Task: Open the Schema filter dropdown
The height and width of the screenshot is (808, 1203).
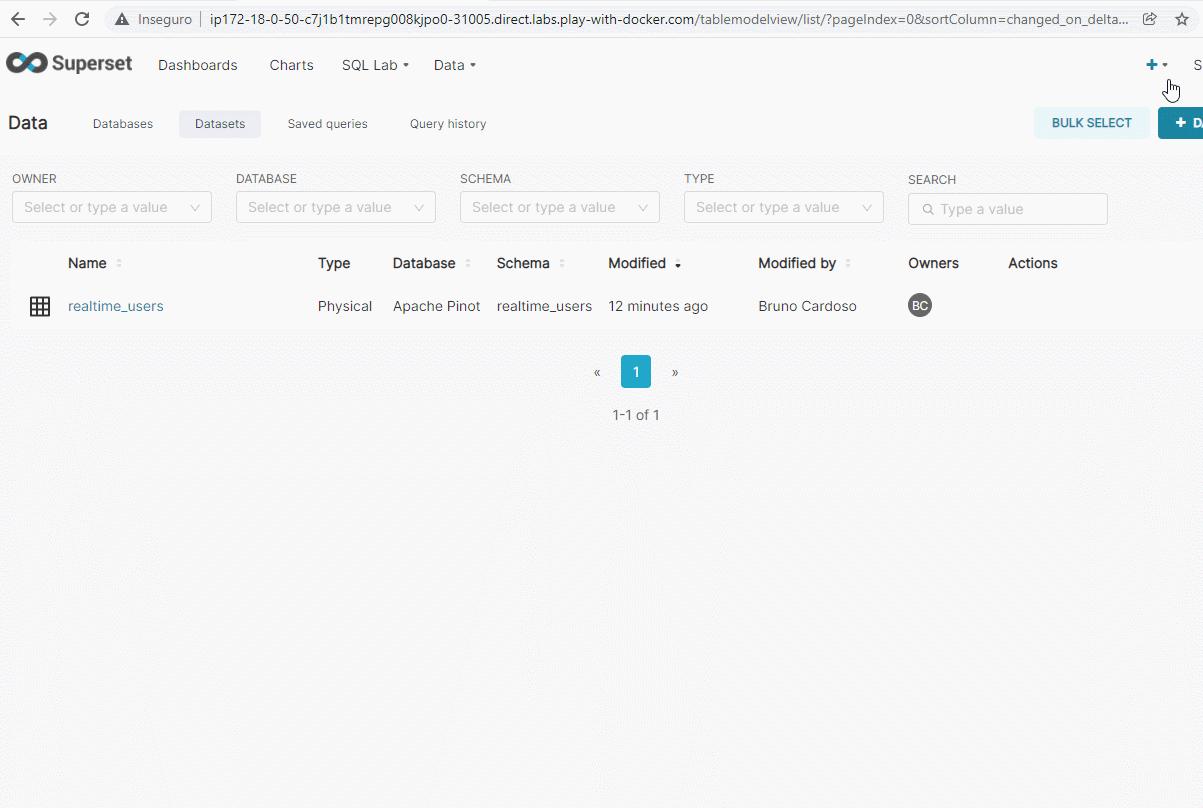Action: point(560,207)
